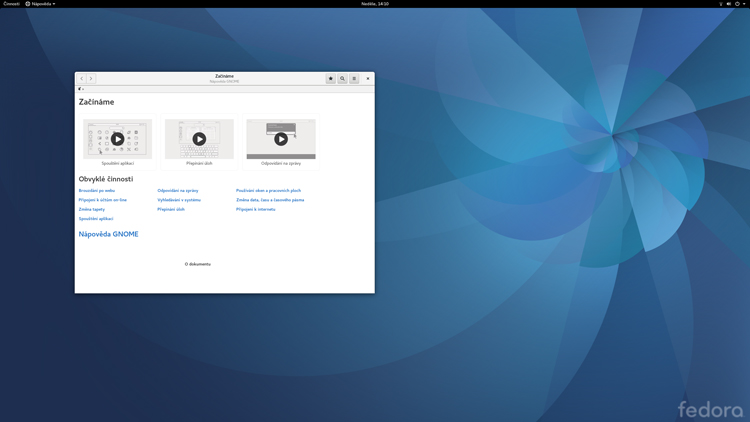The image size is (750, 422).
Task: Go forward with the right arrow button
Action: (x=91, y=78)
